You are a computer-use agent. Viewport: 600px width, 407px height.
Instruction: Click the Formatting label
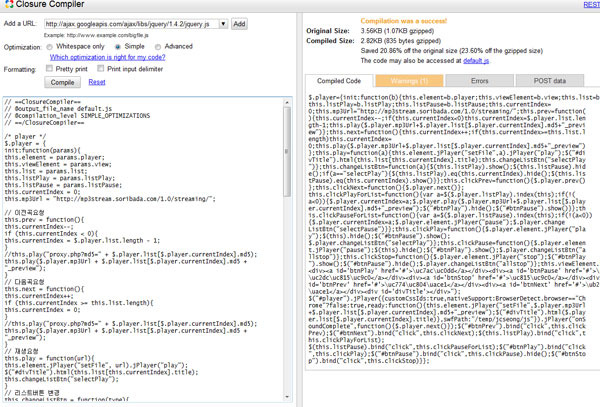pos(20,70)
